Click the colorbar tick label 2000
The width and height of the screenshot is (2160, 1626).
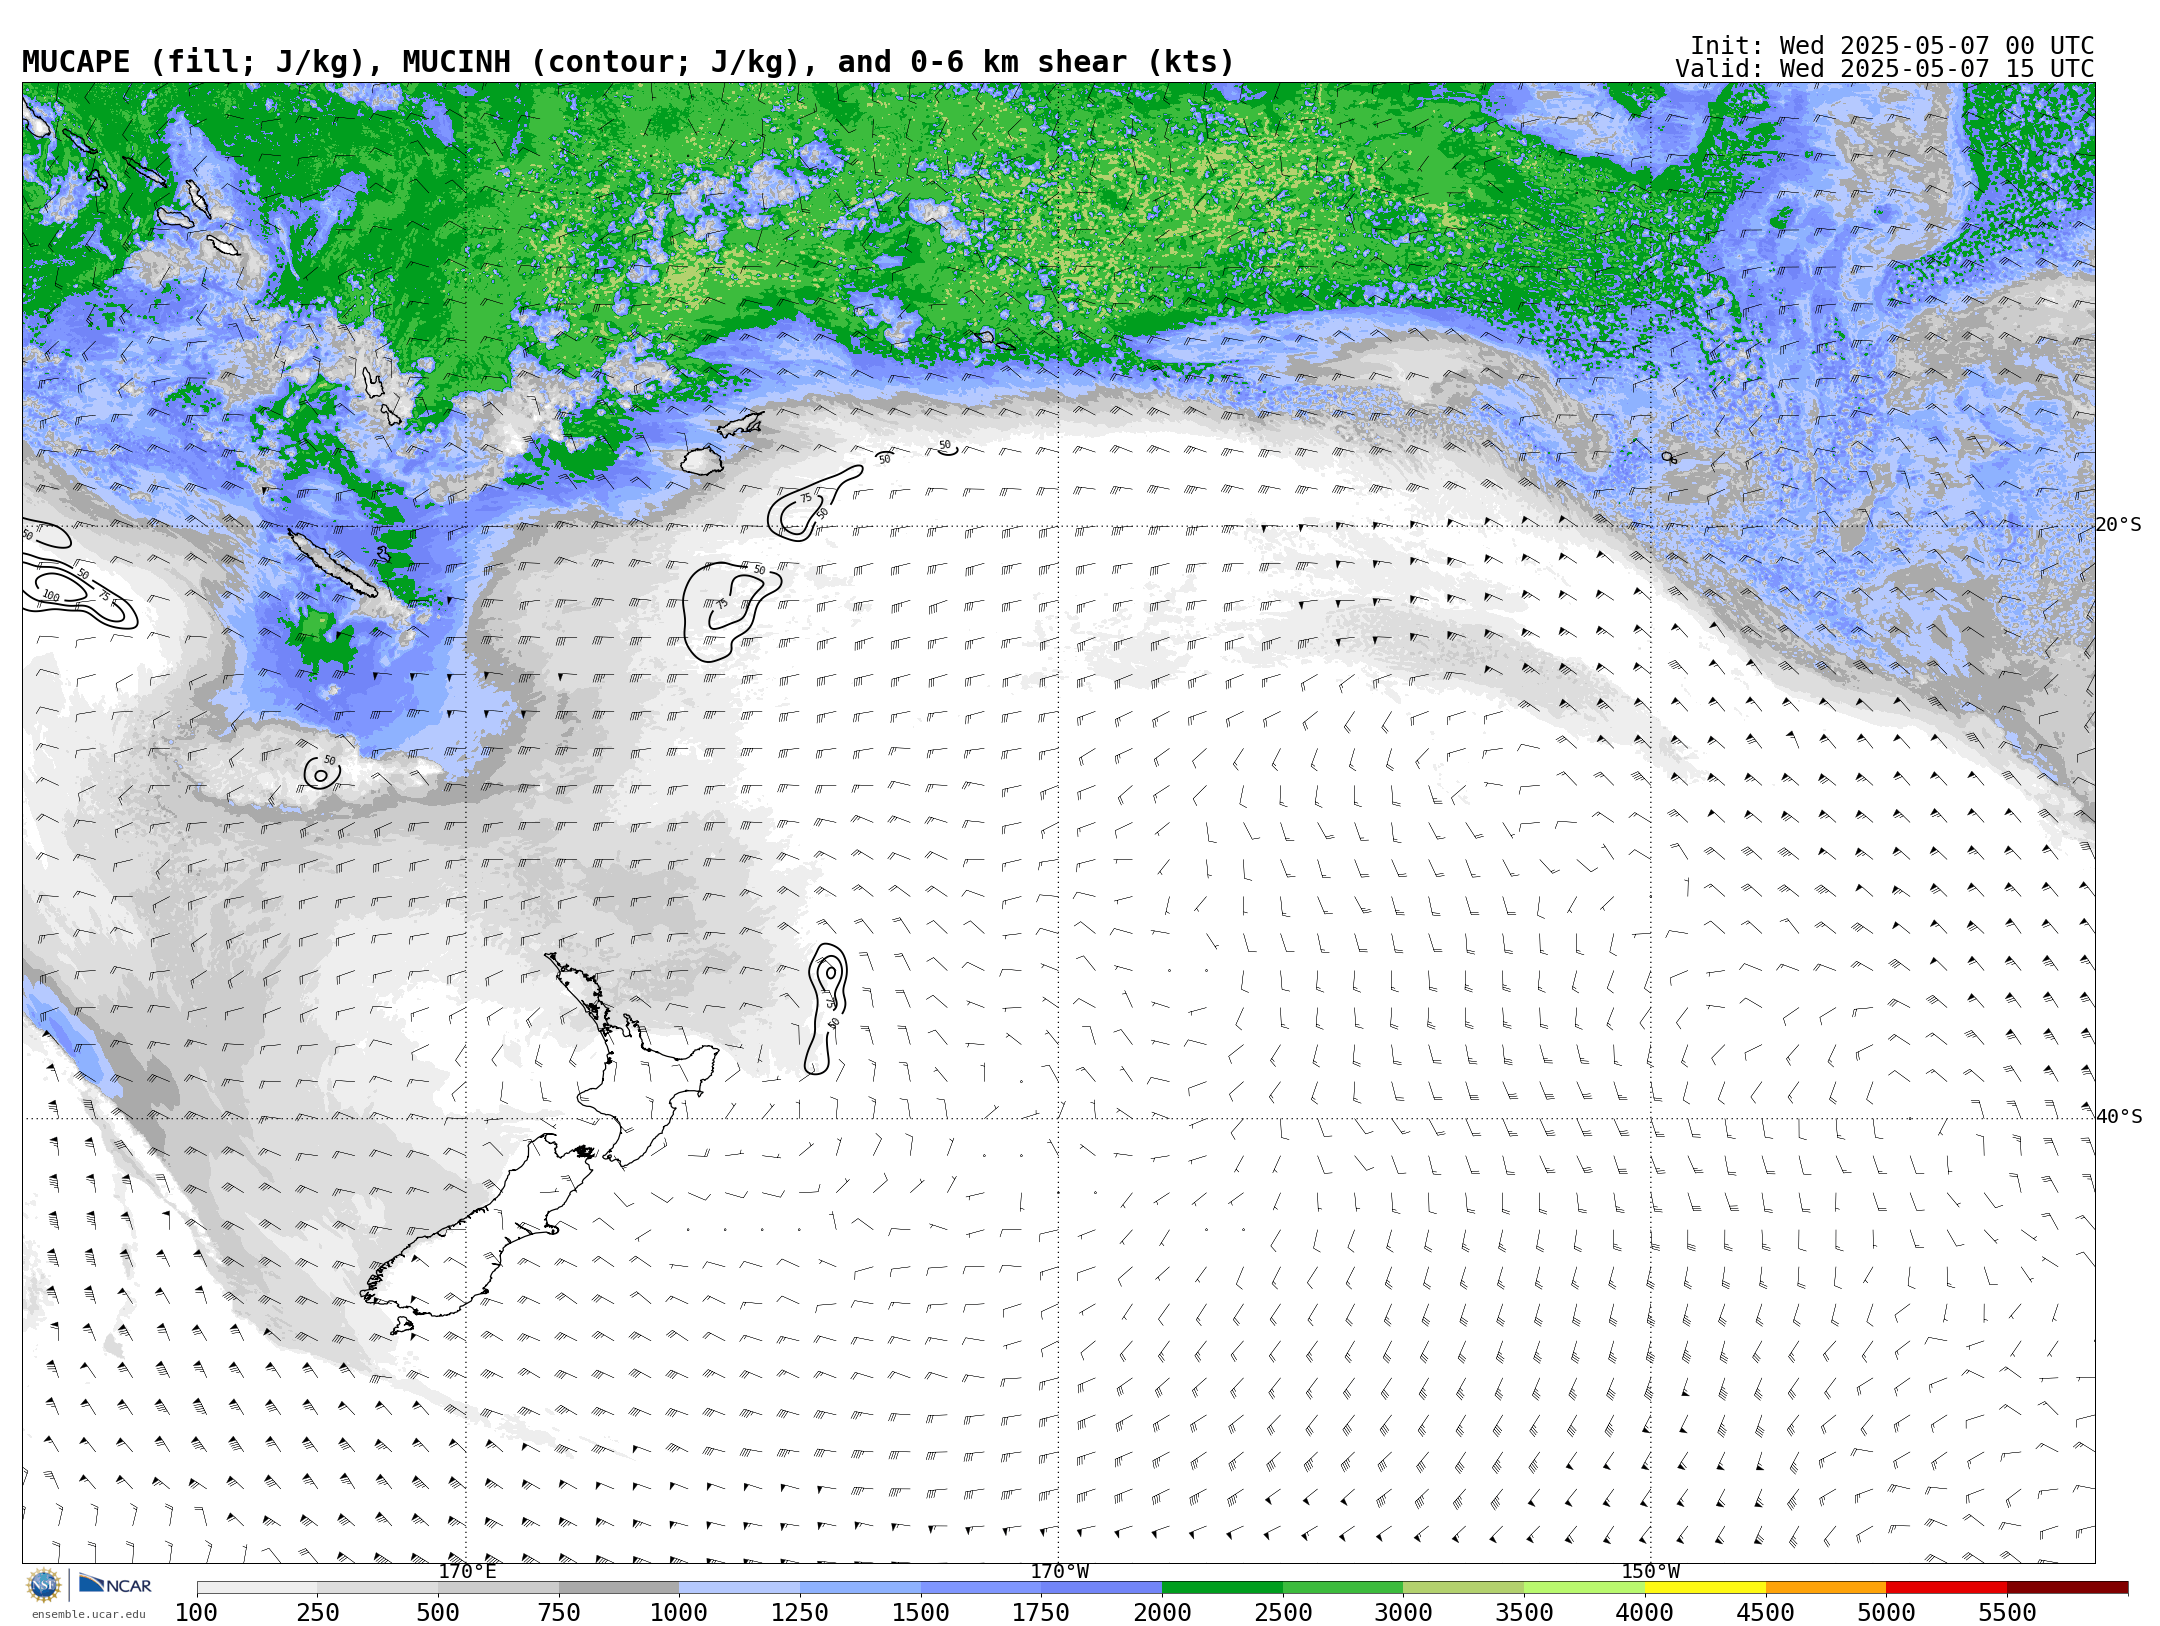[x=1162, y=1612]
